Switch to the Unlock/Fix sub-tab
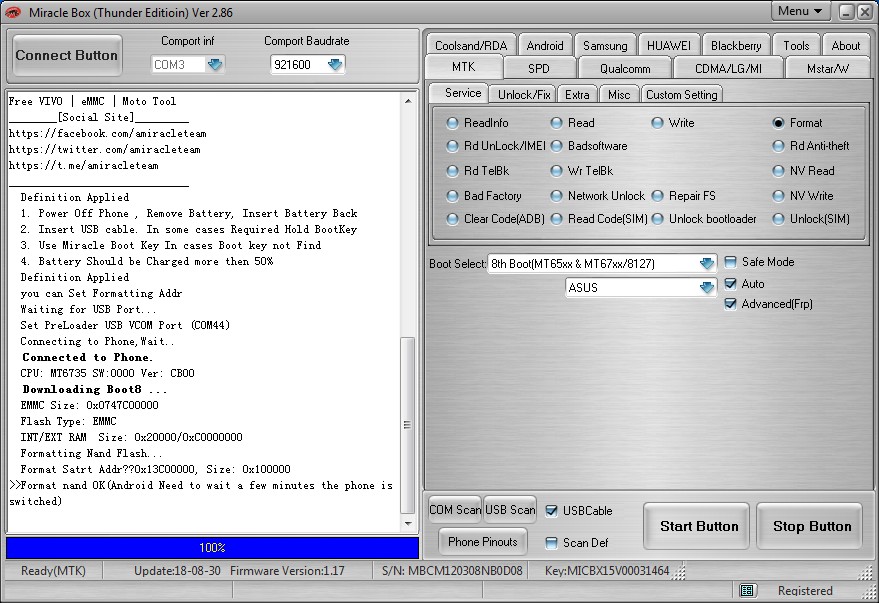The height and width of the screenshot is (603, 879). click(x=524, y=95)
